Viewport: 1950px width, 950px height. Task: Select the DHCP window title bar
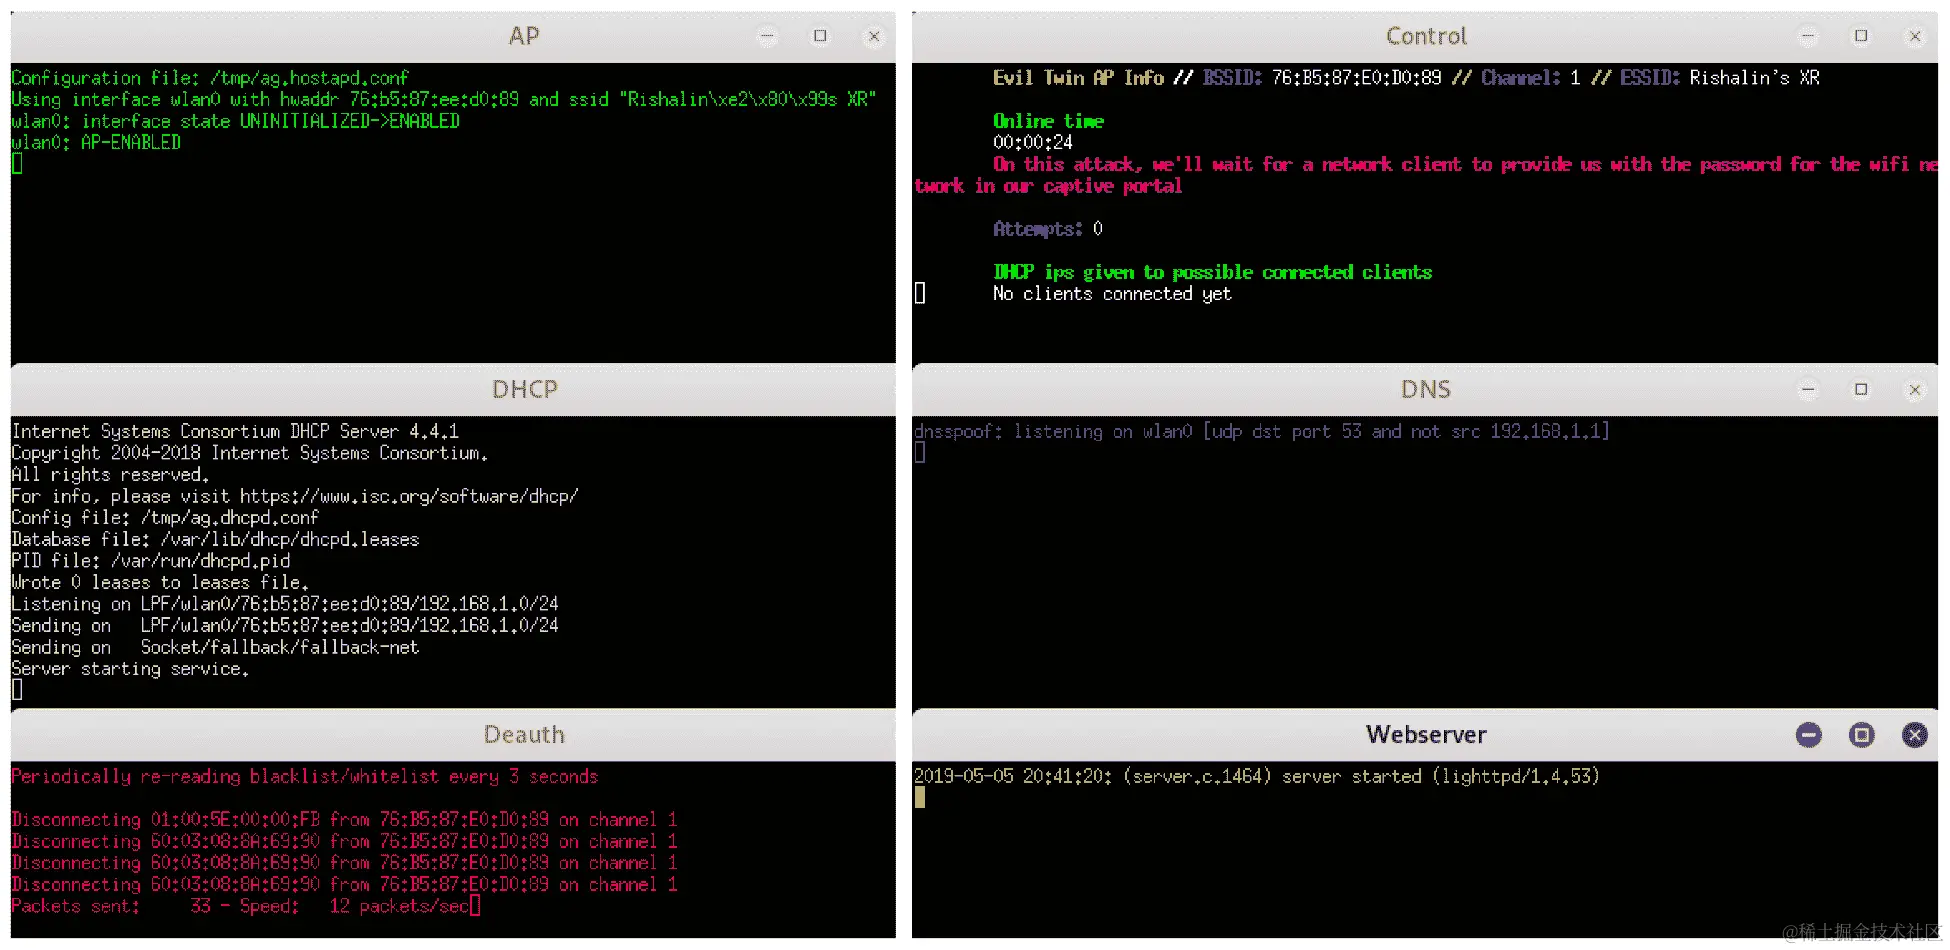[453, 390]
